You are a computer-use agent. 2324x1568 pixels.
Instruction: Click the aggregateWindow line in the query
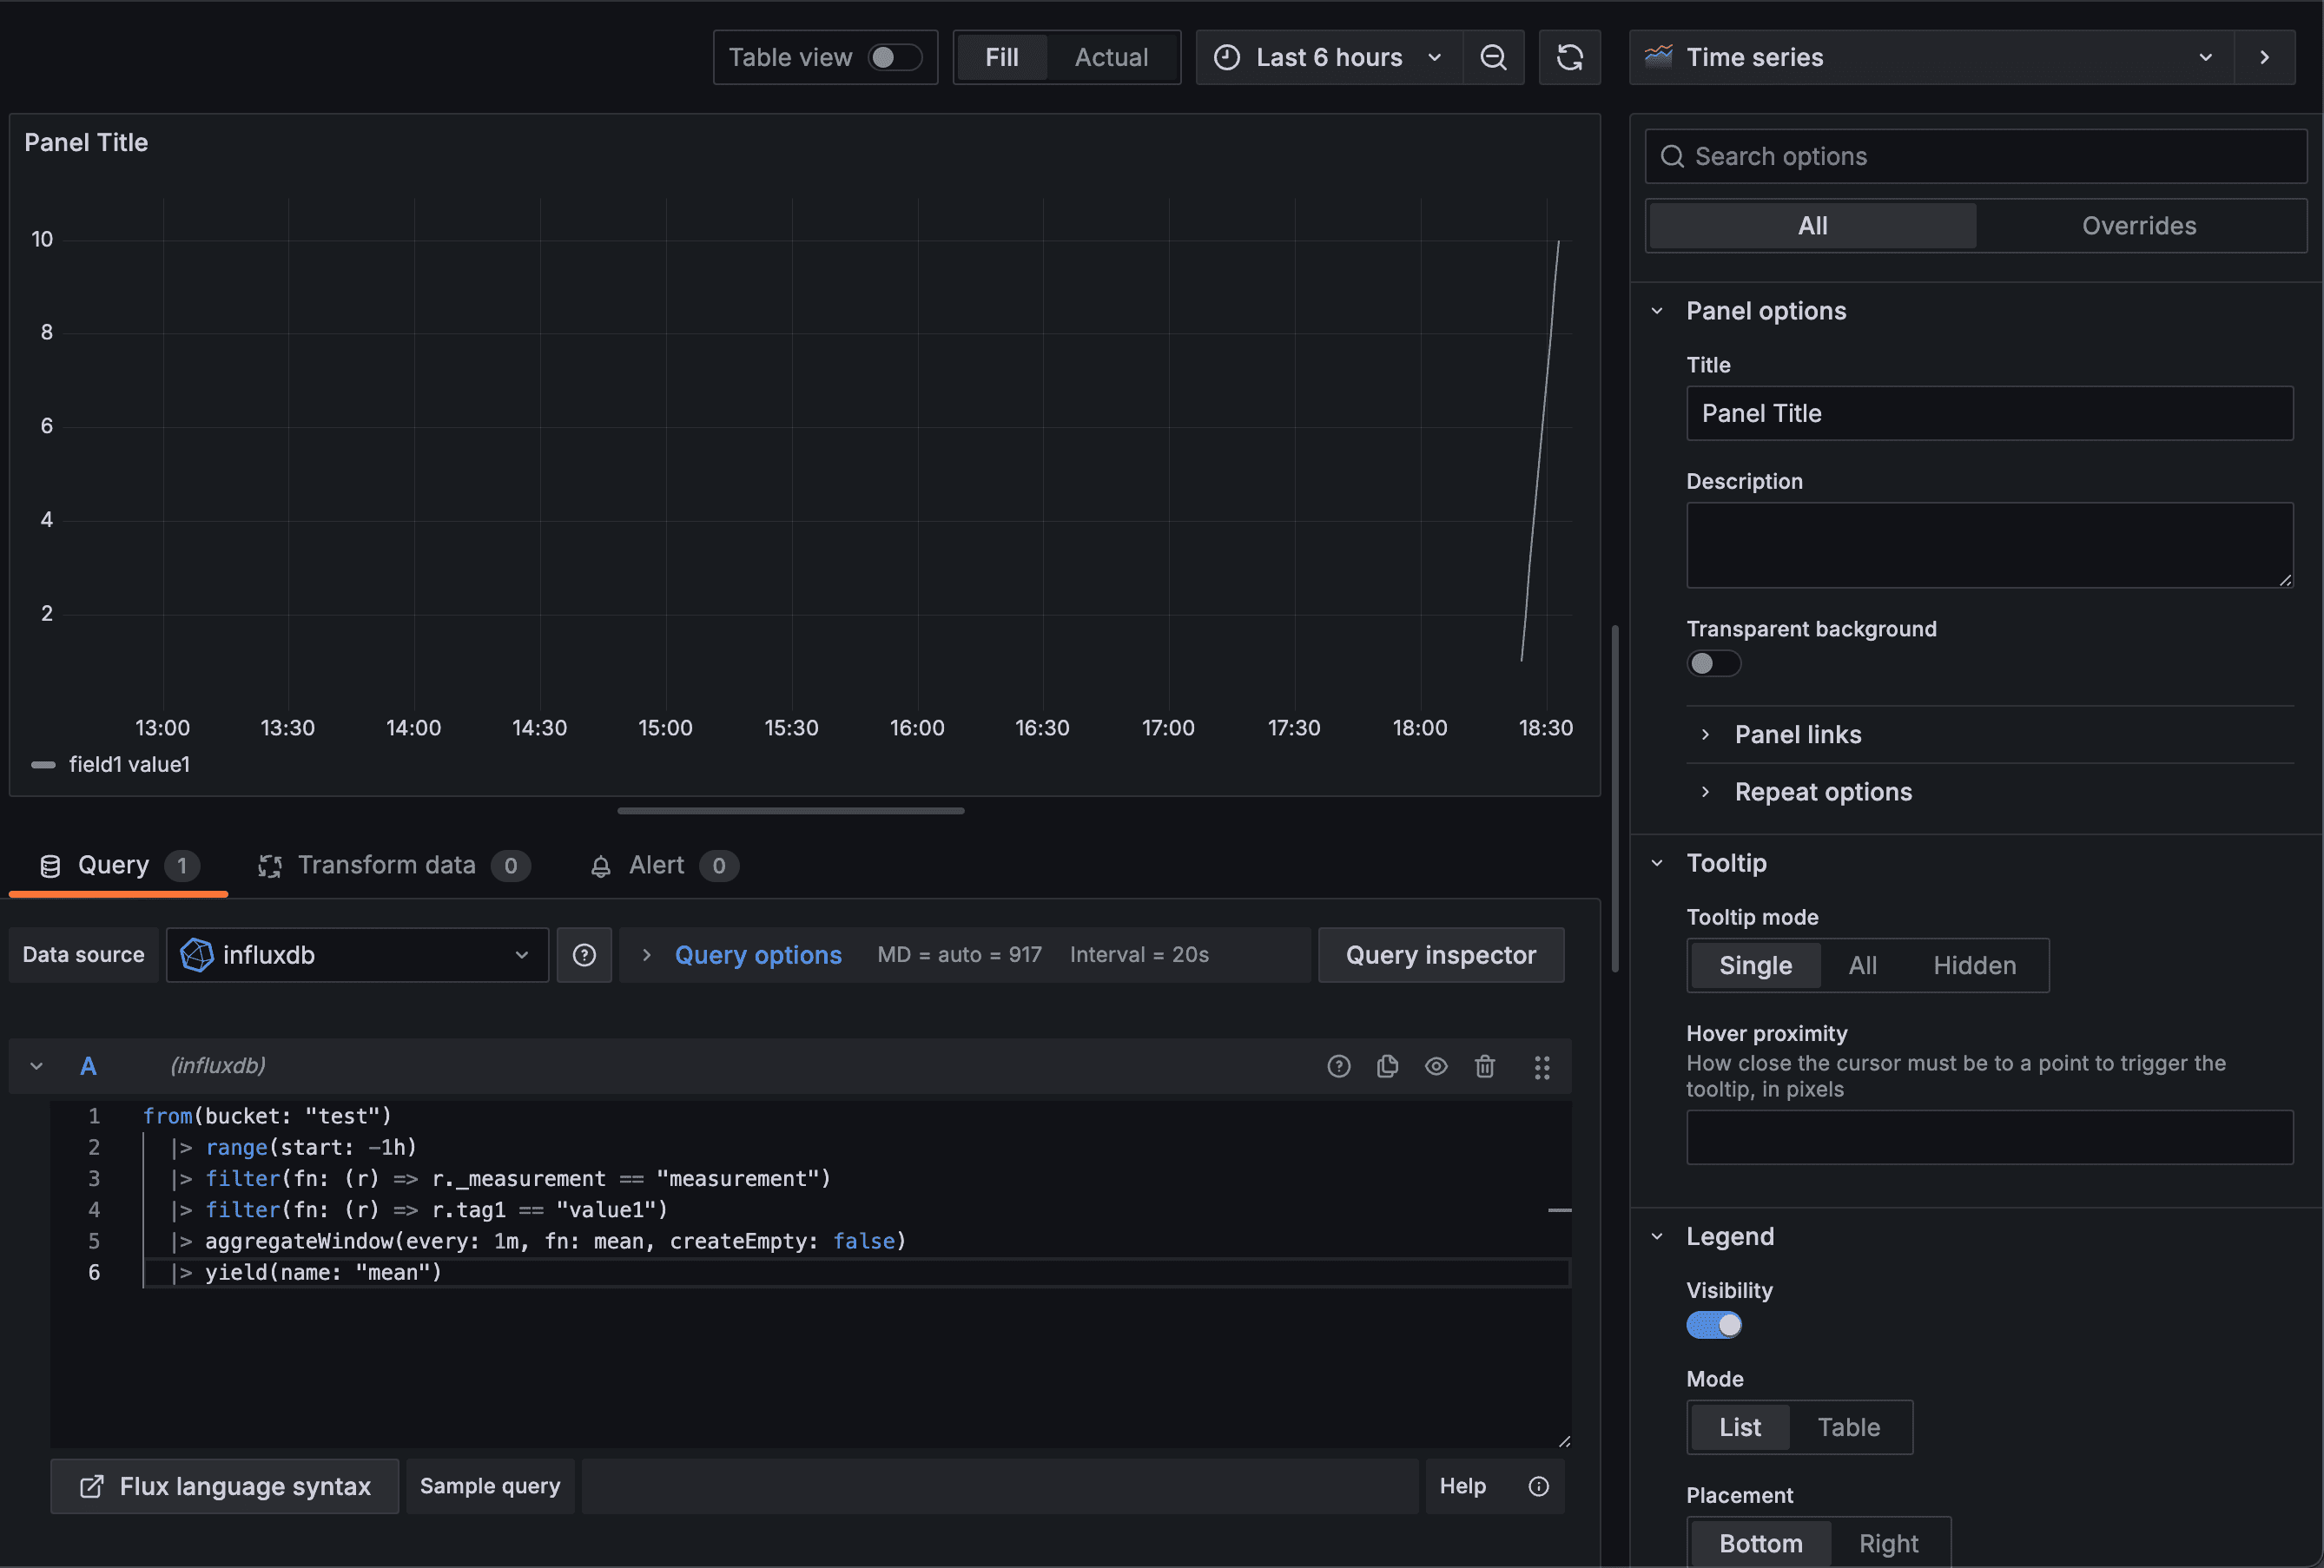pos(538,1242)
